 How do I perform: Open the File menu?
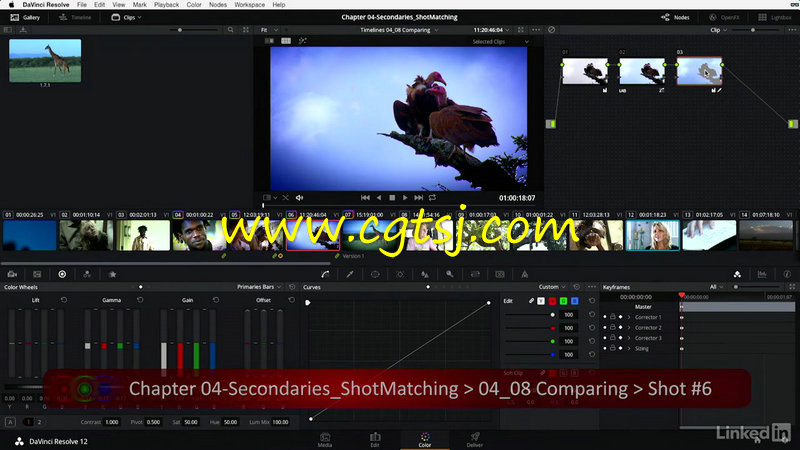point(82,5)
